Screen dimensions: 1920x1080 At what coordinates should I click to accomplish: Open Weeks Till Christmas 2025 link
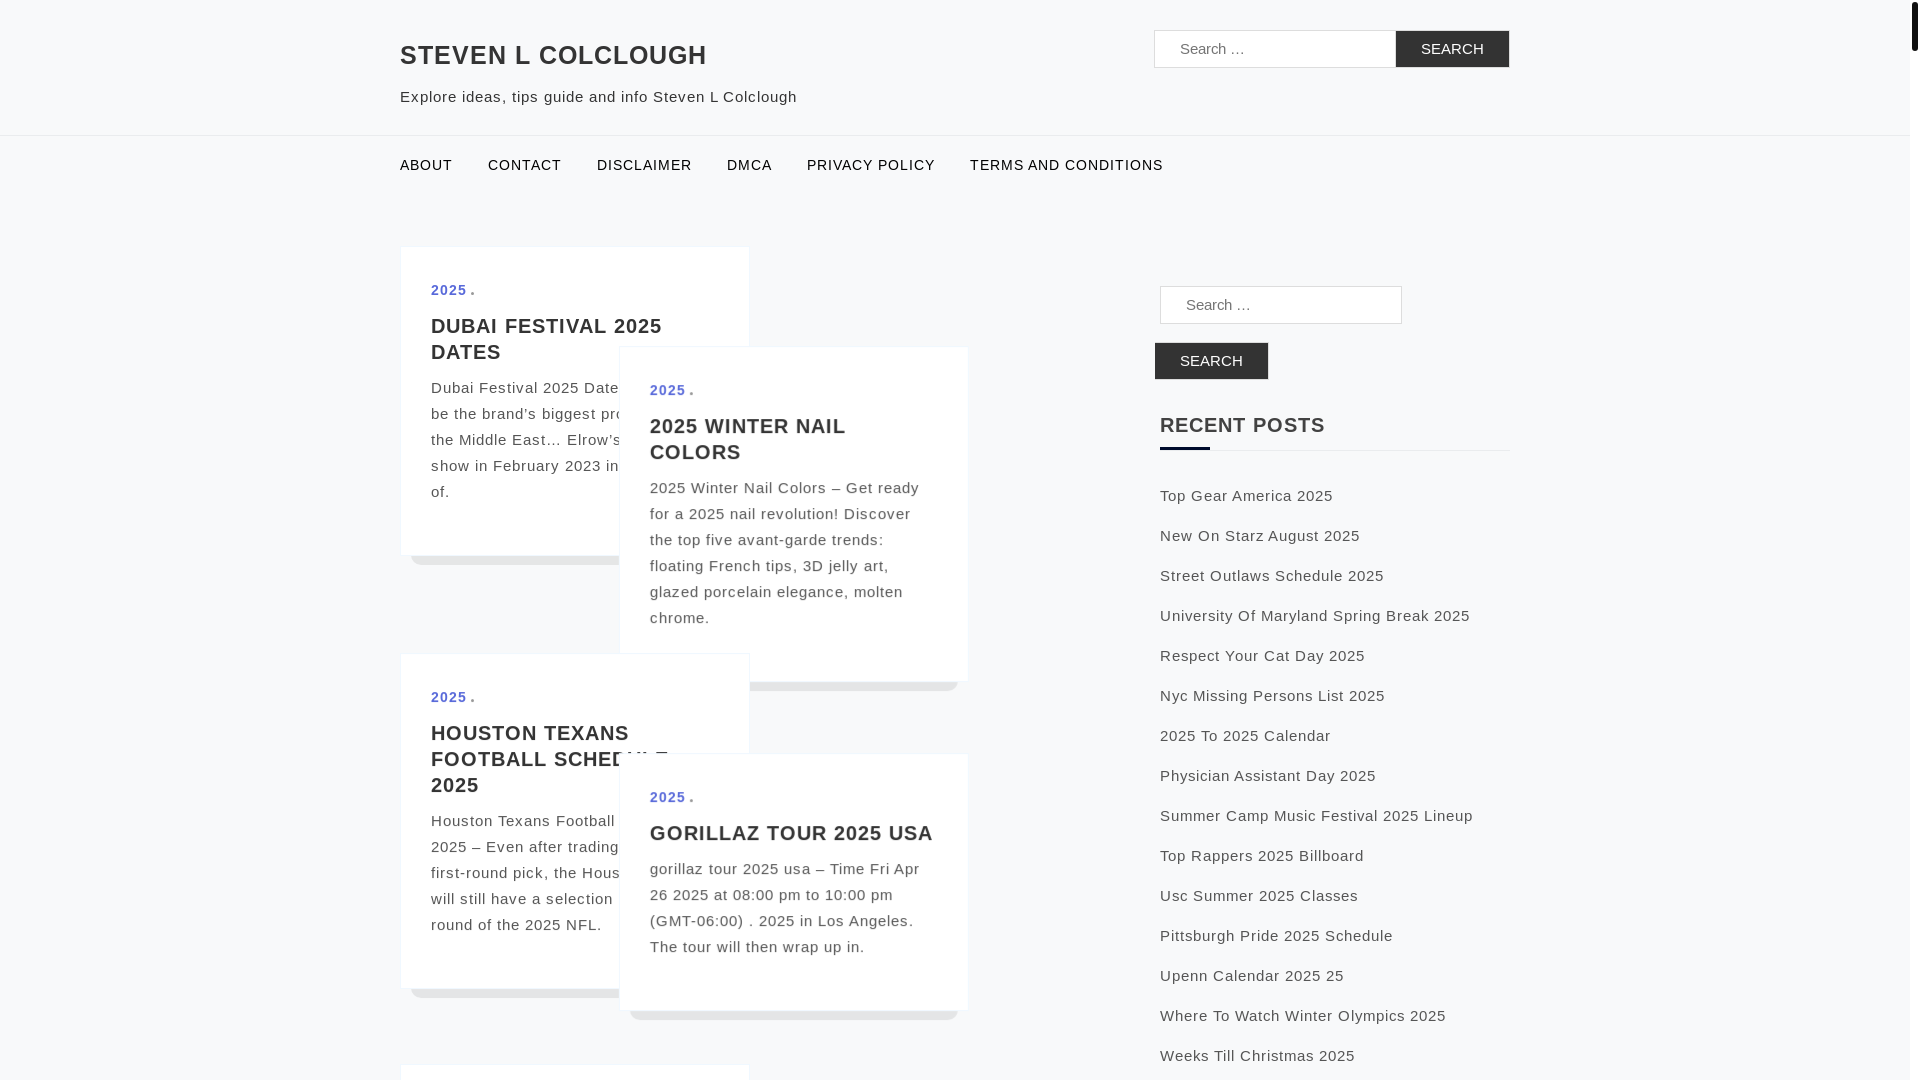pyautogui.click(x=1257, y=1056)
